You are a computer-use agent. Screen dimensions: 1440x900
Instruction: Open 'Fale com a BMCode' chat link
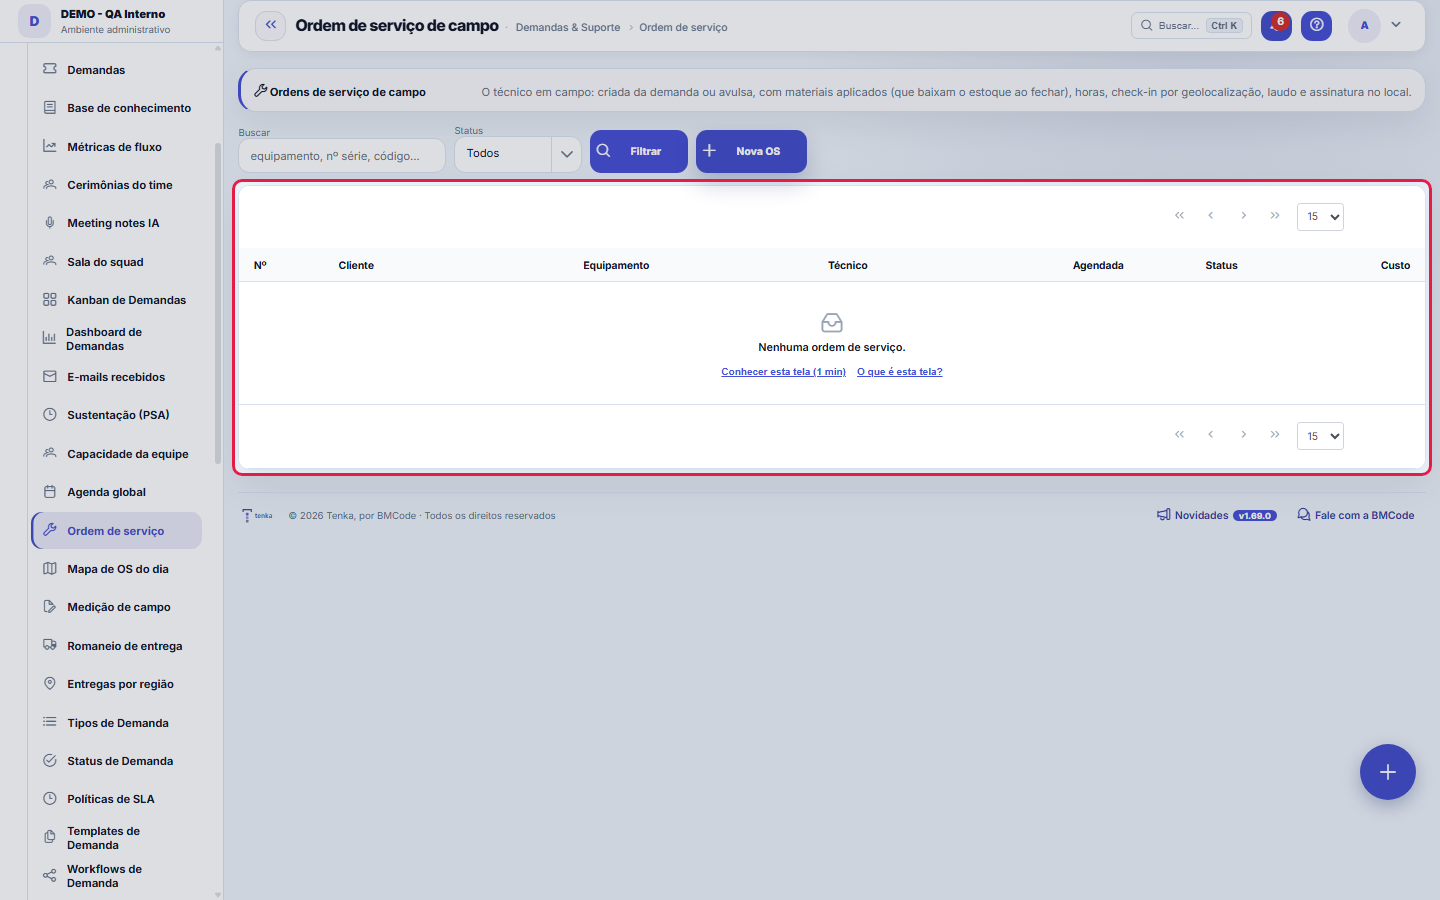point(1356,516)
